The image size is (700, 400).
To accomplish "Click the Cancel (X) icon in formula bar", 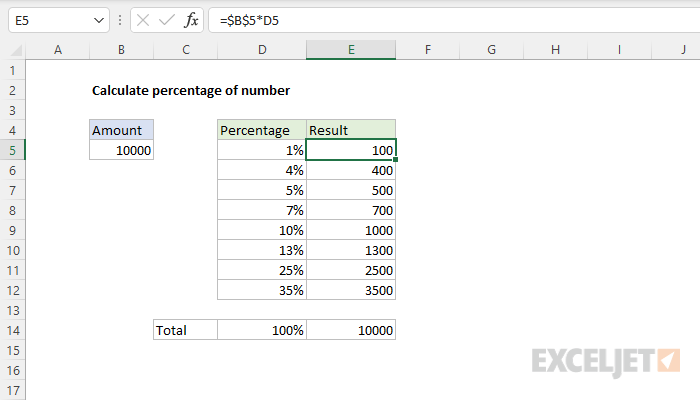I will point(142,20).
